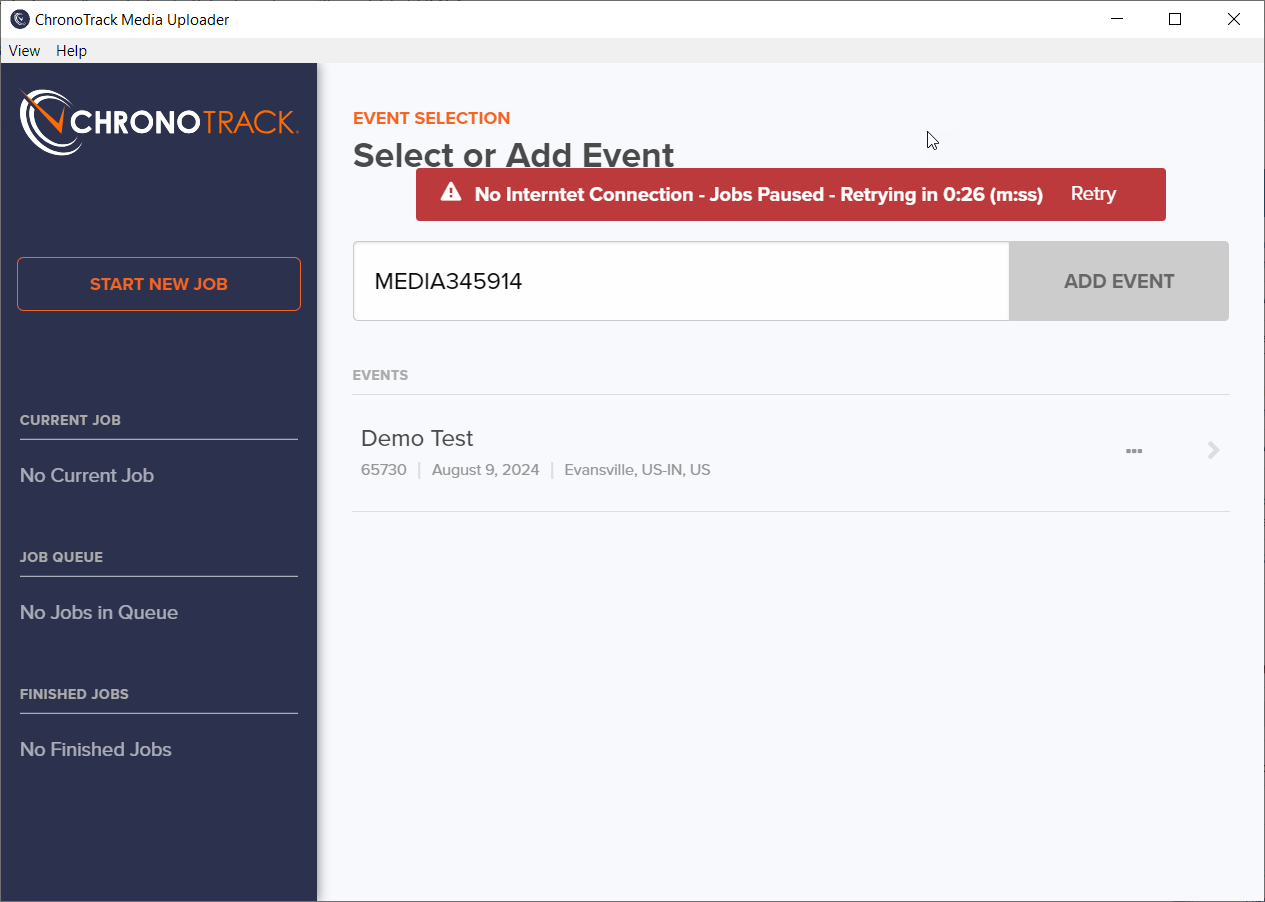Click the No Internet Connection banner message
This screenshot has width=1265, height=902.
[x=759, y=194]
